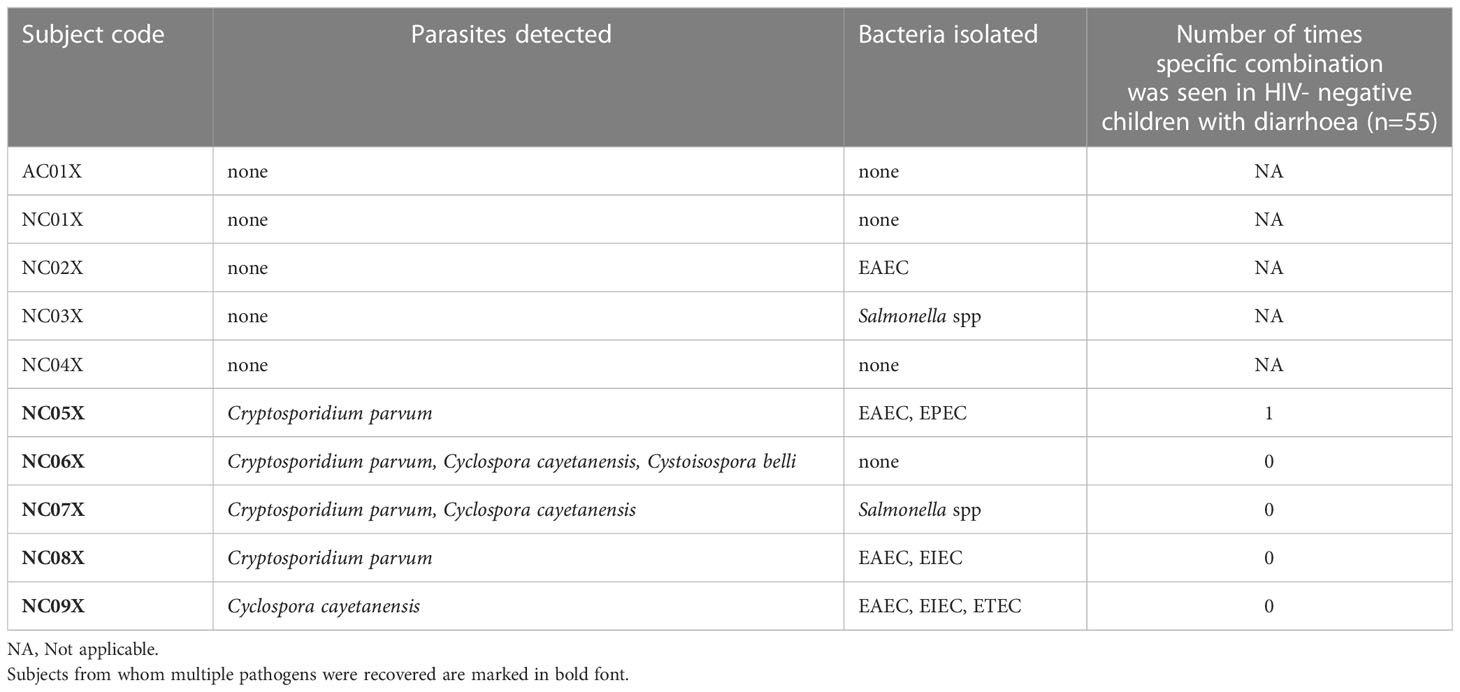Click the NC06X three-parasite list cell
1460x692 pixels.
click(512, 462)
